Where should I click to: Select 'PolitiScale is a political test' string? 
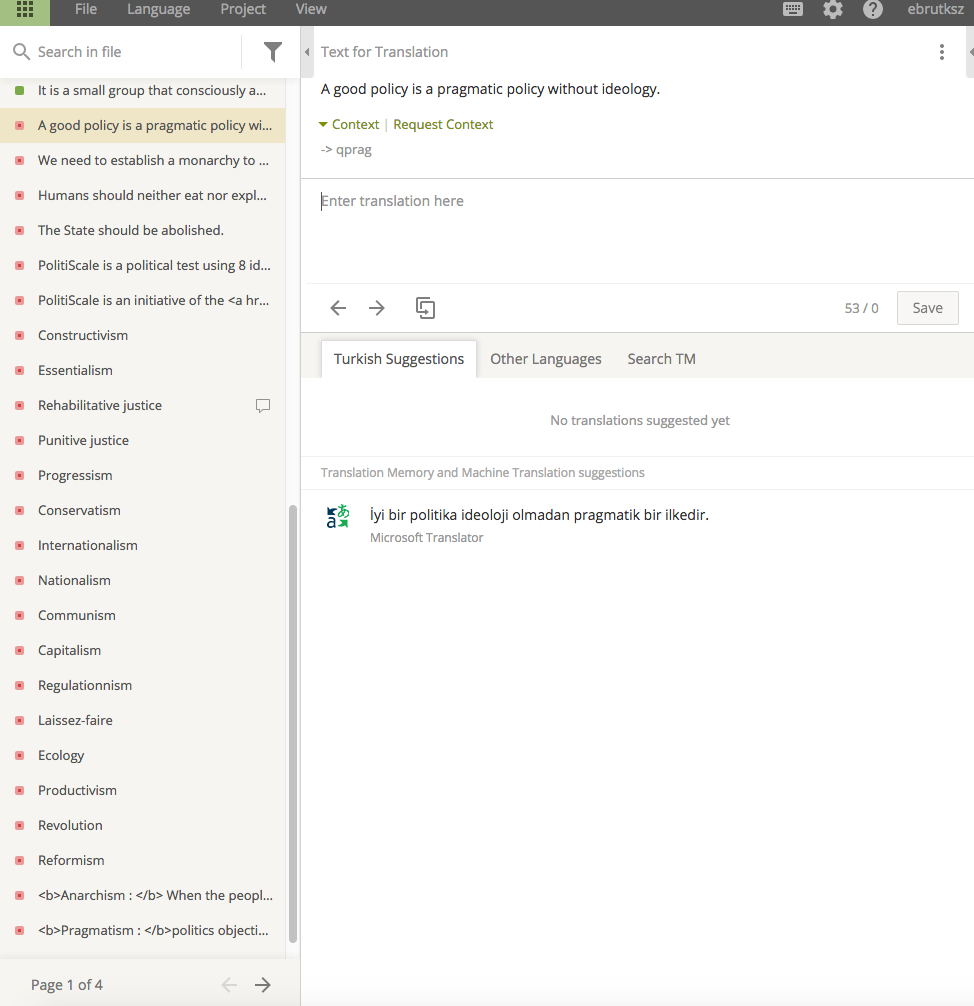pos(142,266)
